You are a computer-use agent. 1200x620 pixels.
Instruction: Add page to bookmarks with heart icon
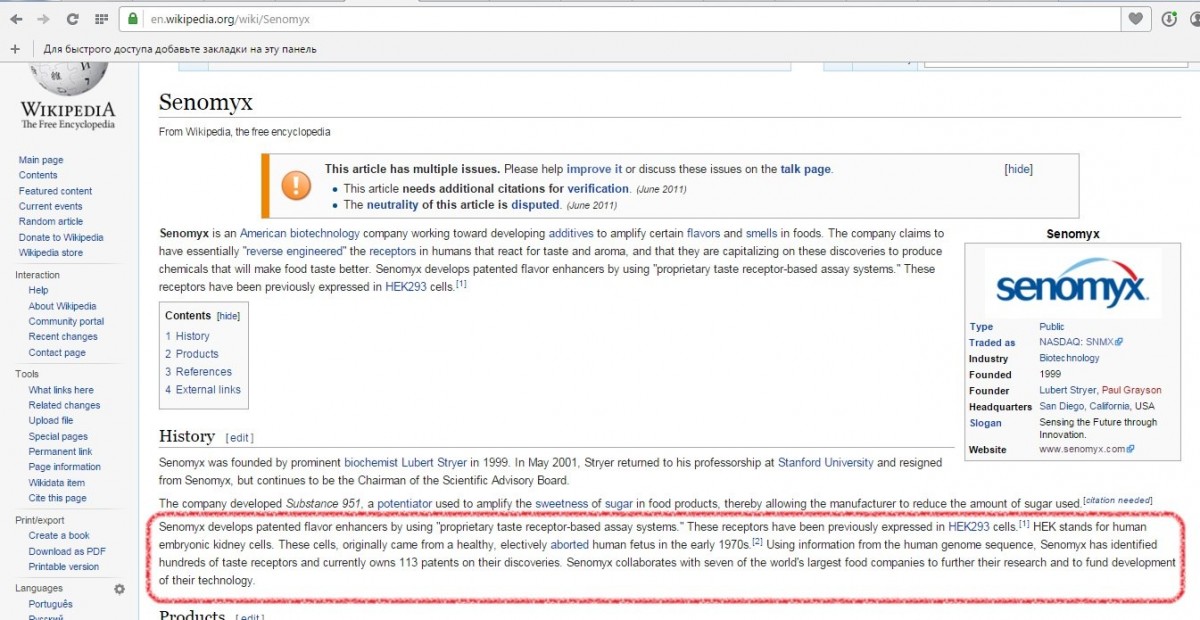(1136, 19)
